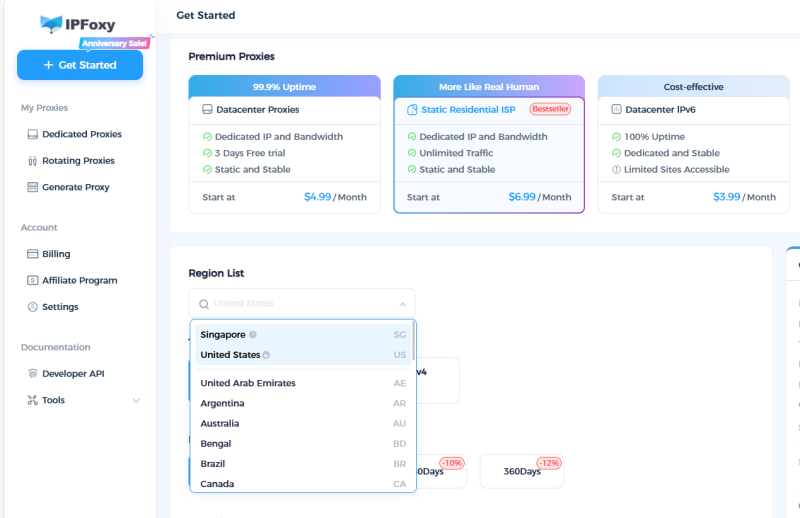This screenshot has width=800, height=518.
Task: Click the Datacenter IPv6 card icon
Action: point(616,109)
